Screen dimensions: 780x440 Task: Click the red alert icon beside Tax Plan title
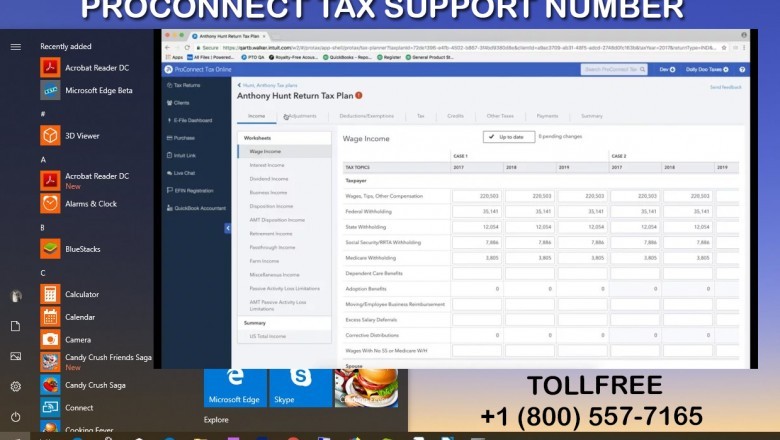[x=359, y=95]
